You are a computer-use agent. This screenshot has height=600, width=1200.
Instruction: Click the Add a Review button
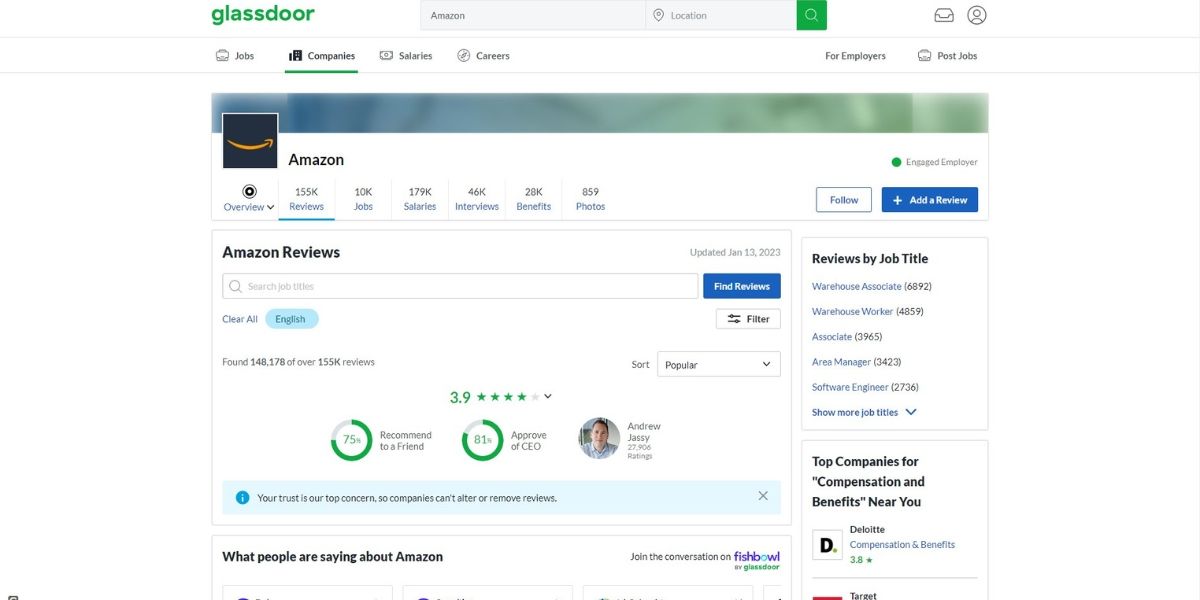click(929, 200)
